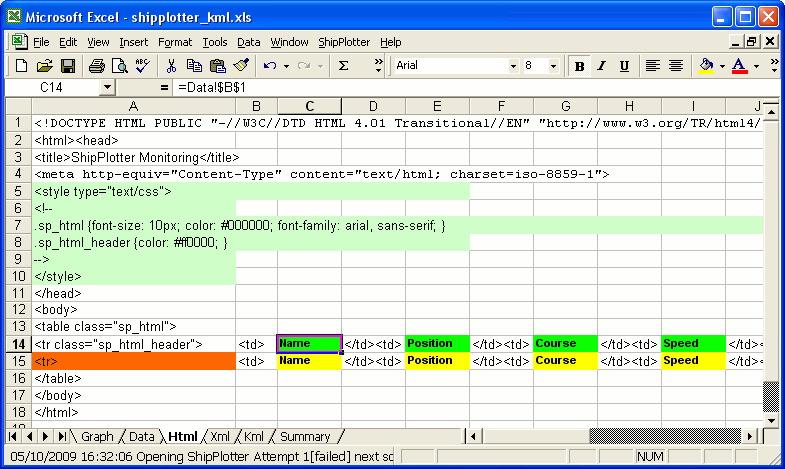Open the Data menu
The width and height of the screenshot is (785, 469).
[248, 42]
